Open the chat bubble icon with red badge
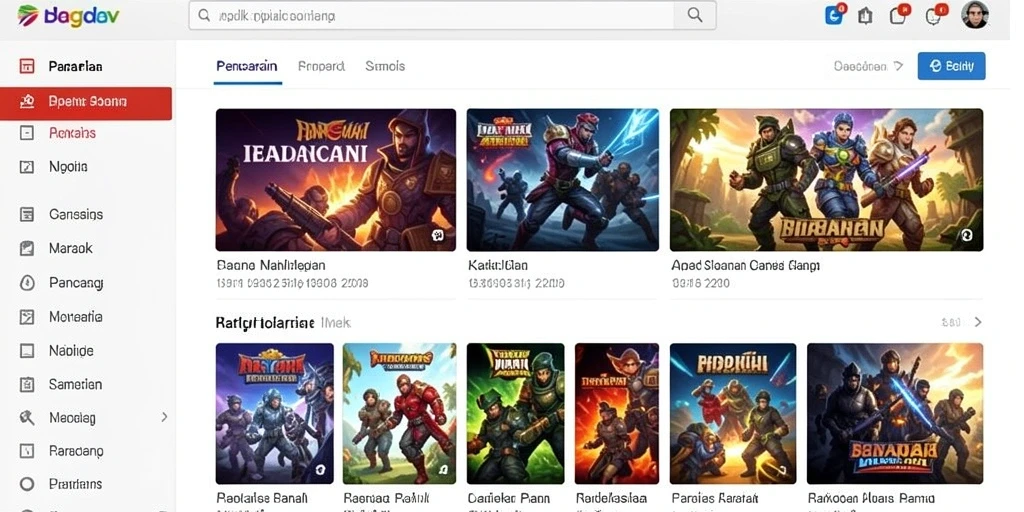This screenshot has height=512, width=1024. coord(934,15)
